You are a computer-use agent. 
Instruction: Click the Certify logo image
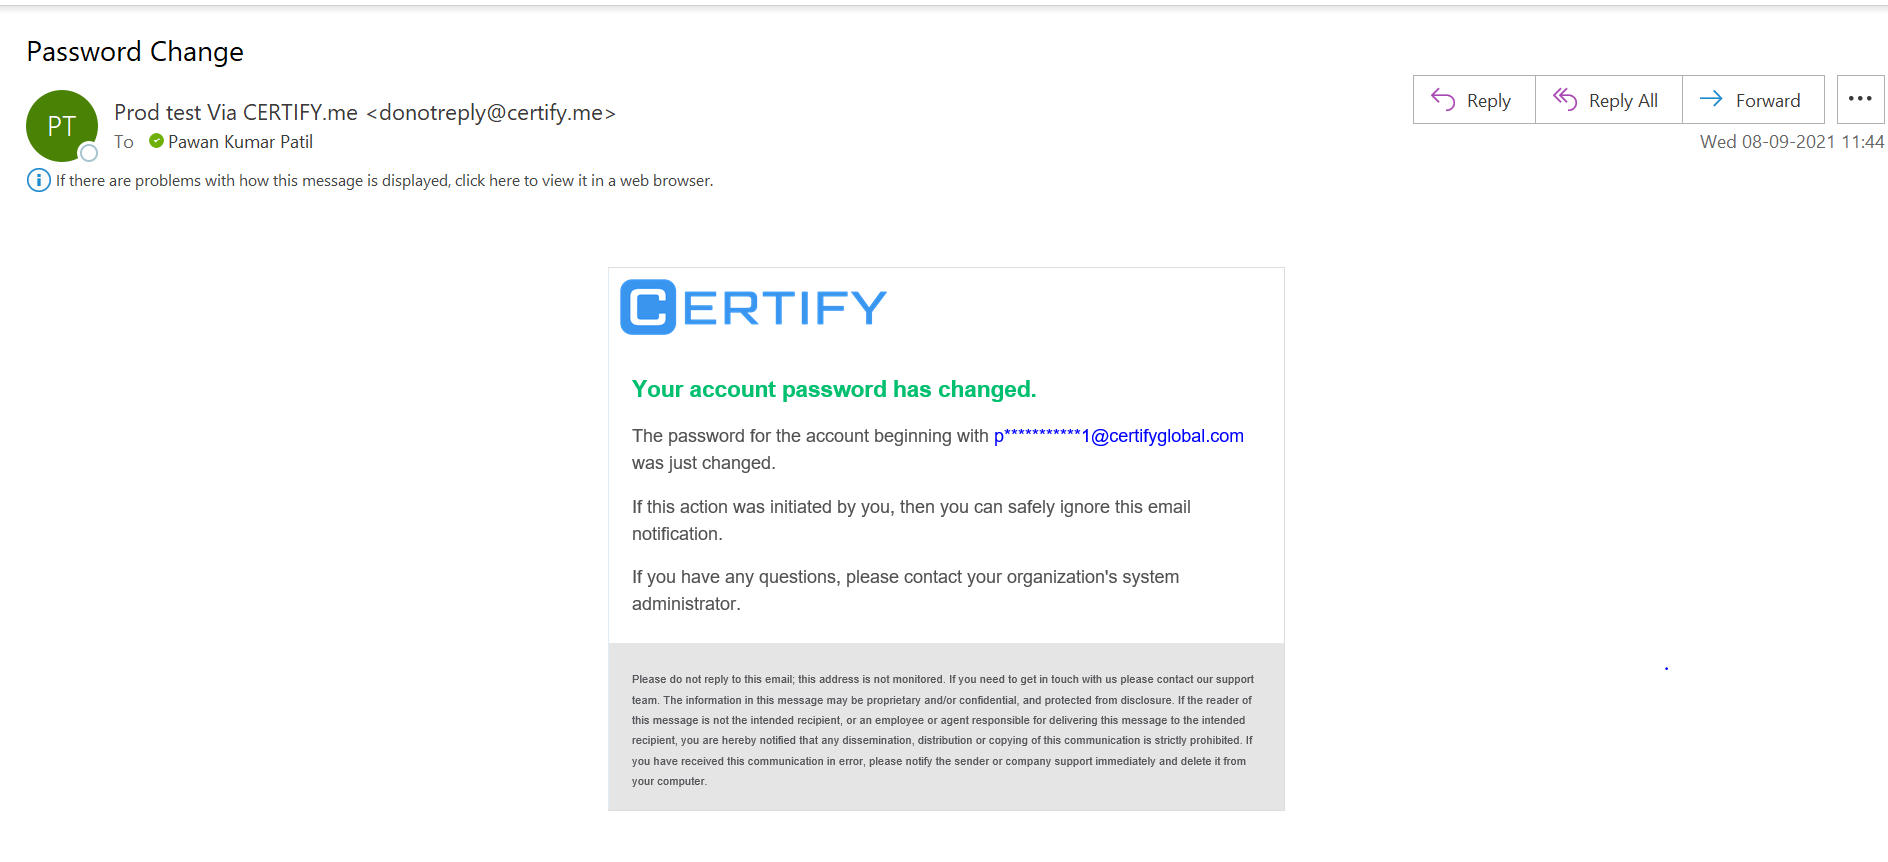(753, 307)
